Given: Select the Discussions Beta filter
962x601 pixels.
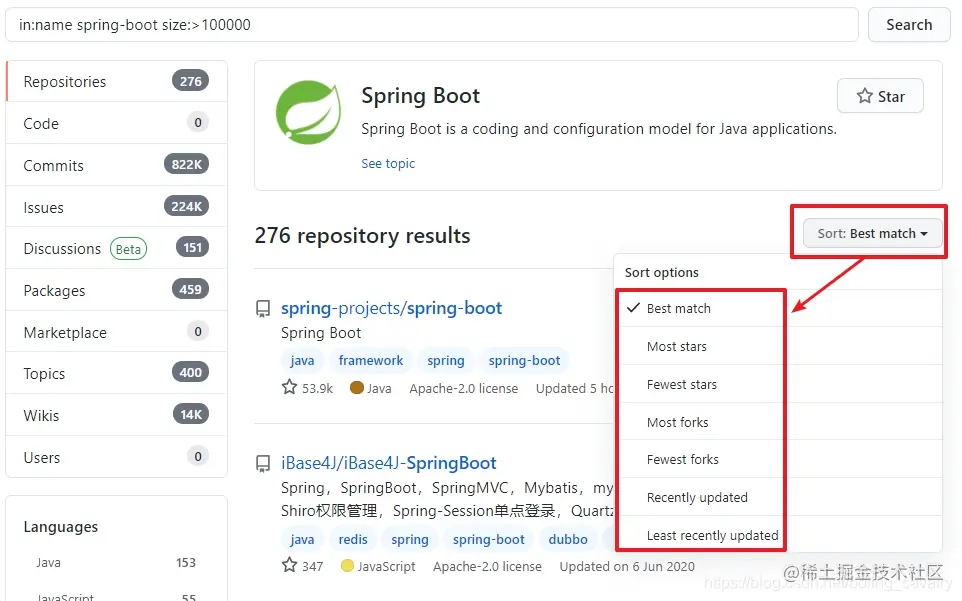Looking at the screenshot, I should click(x=117, y=248).
